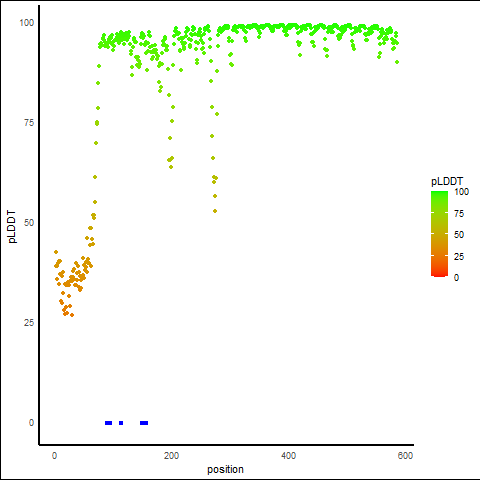Viewport: 480px width, 480px height.
Task: Click the legend label 0
Action: click(456, 277)
